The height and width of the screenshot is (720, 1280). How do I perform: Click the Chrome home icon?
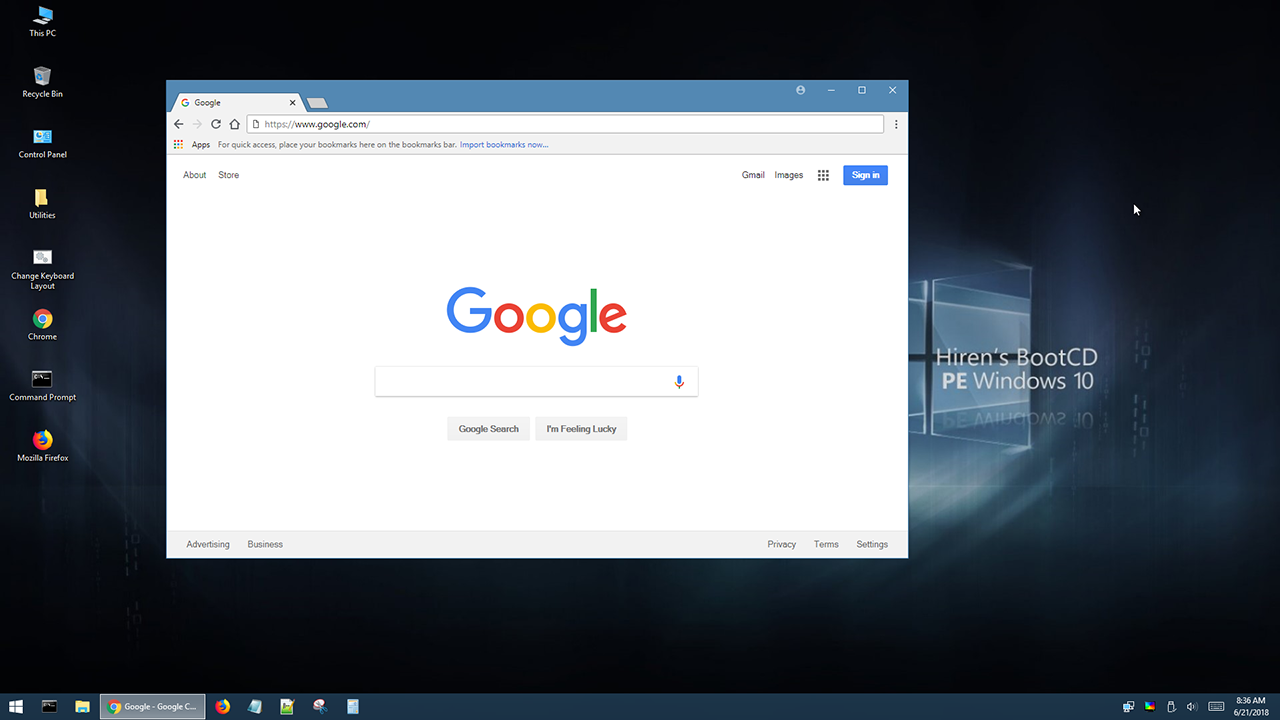234,124
